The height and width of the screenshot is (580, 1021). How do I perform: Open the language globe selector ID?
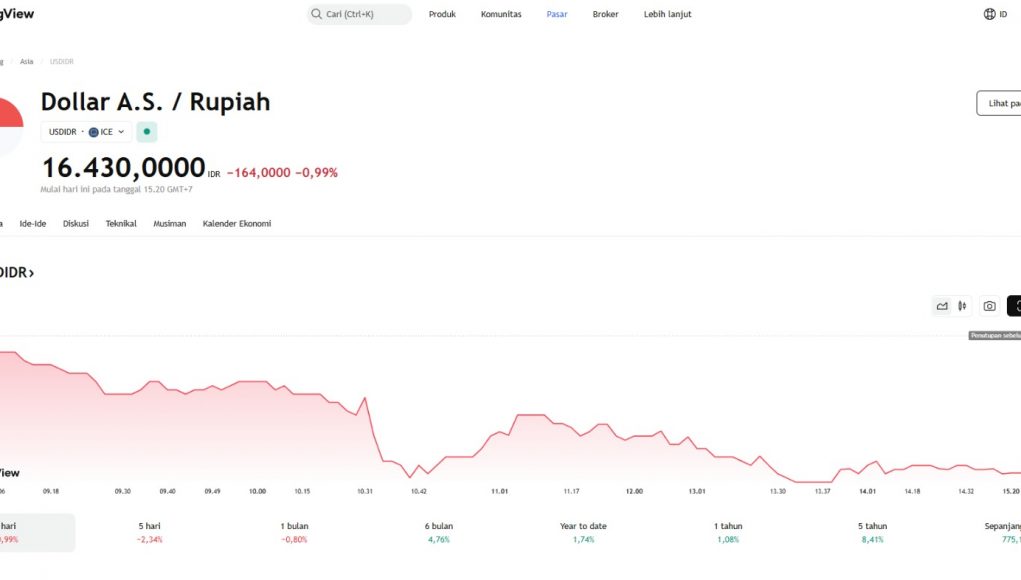click(995, 14)
